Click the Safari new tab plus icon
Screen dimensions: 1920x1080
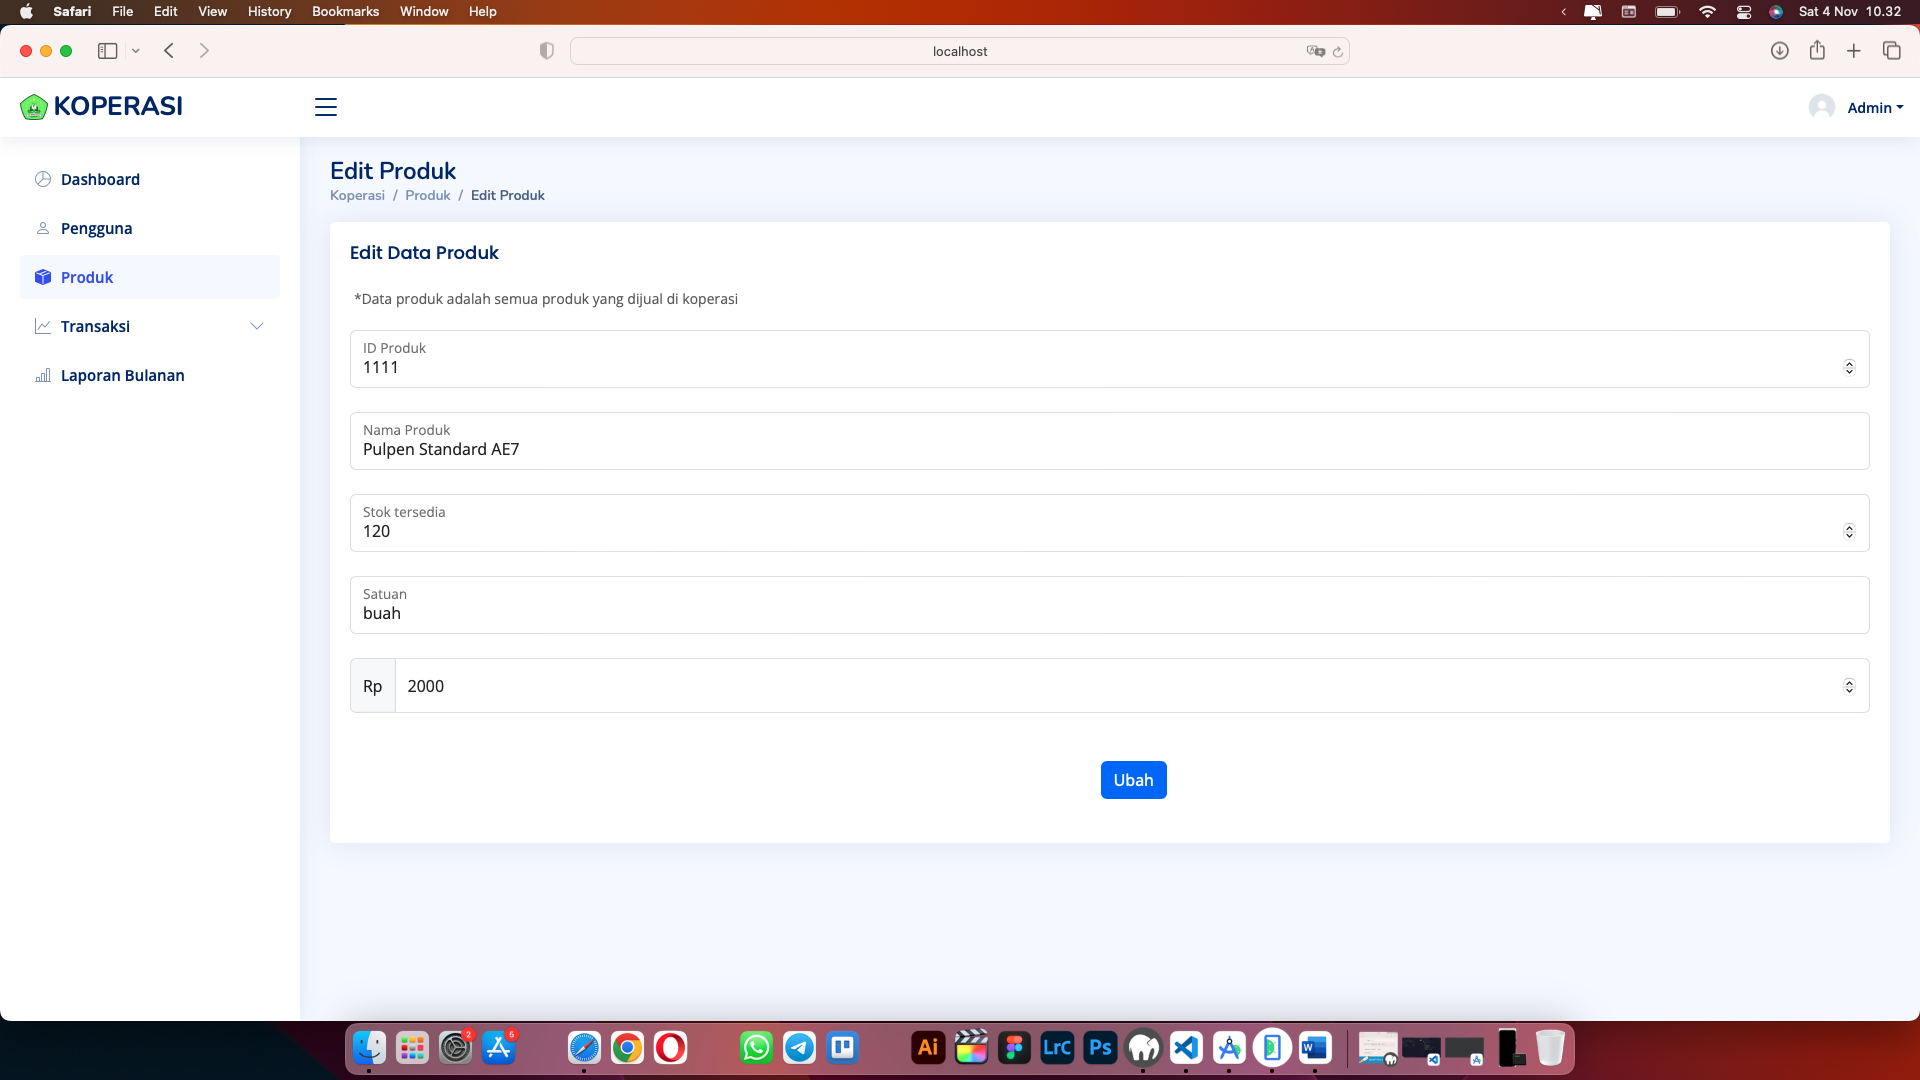[1854, 51]
